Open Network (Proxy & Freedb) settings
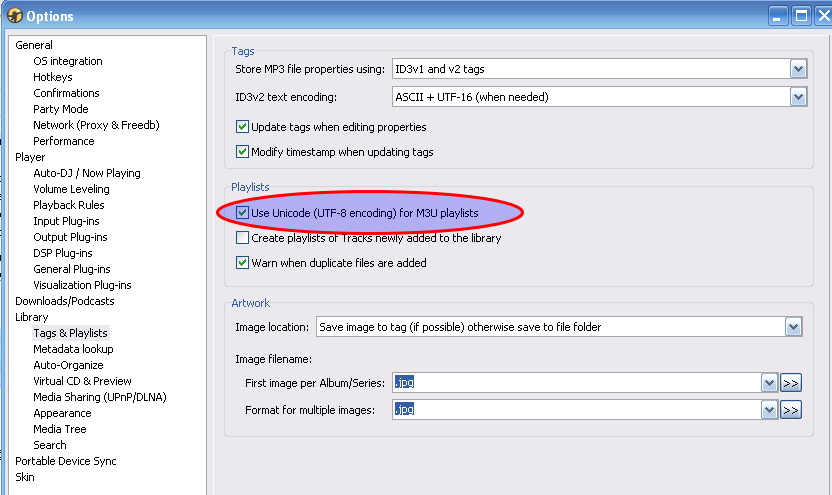The image size is (832, 495). tap(96, 125)
